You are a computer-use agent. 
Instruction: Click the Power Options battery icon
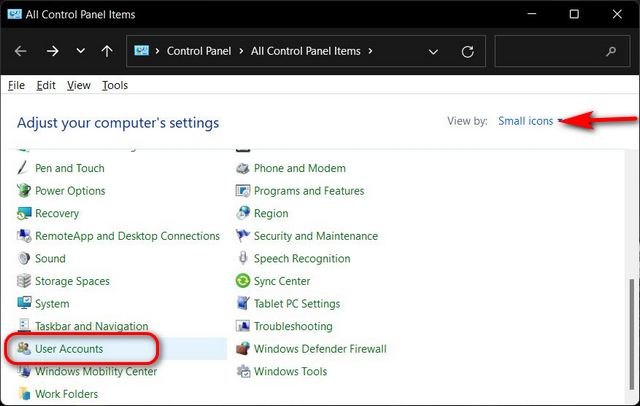point(24,191)
